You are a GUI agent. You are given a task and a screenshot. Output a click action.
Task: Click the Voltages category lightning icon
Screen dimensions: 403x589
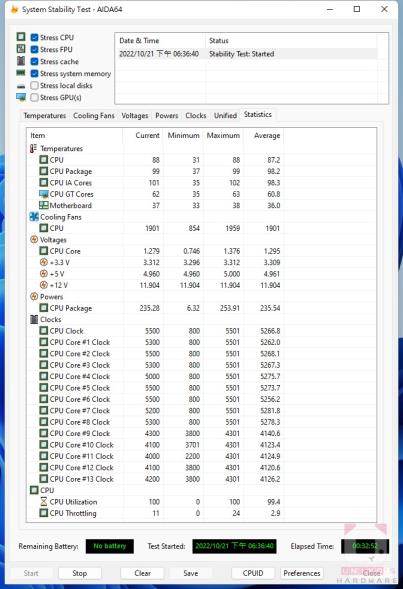click(x=34, y=240)
